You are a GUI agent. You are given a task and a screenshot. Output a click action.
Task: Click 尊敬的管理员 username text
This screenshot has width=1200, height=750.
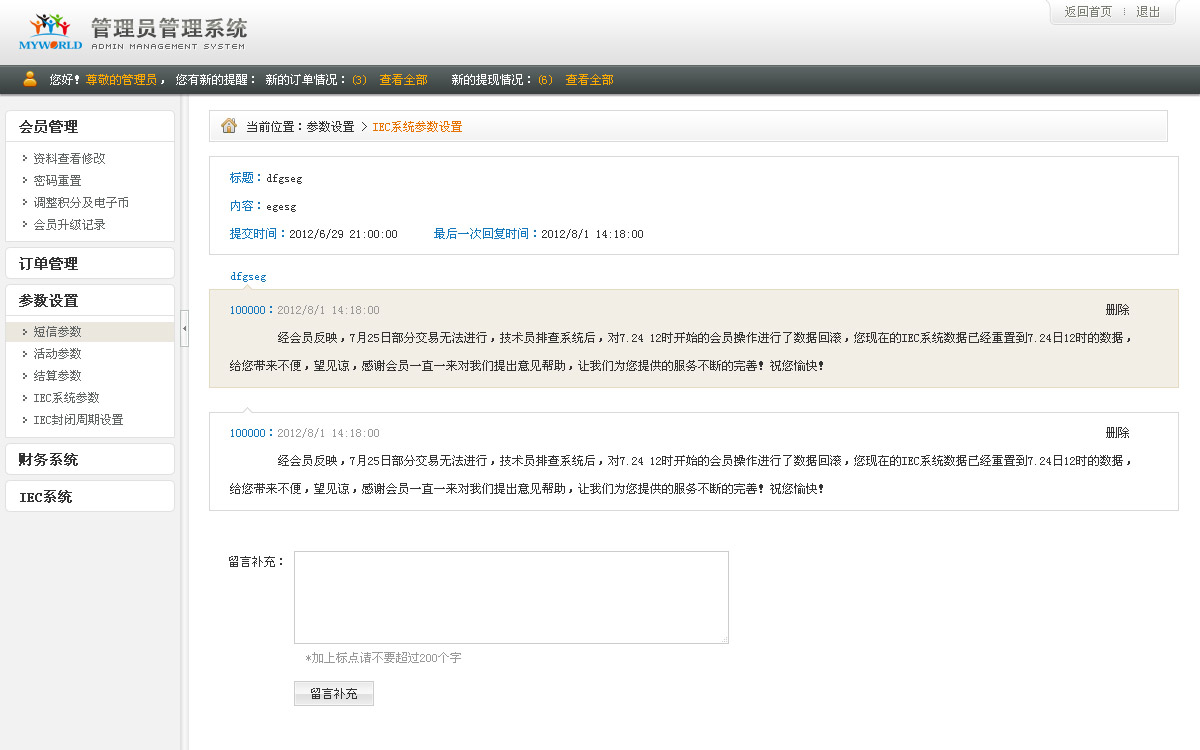(x=121, y=80)
